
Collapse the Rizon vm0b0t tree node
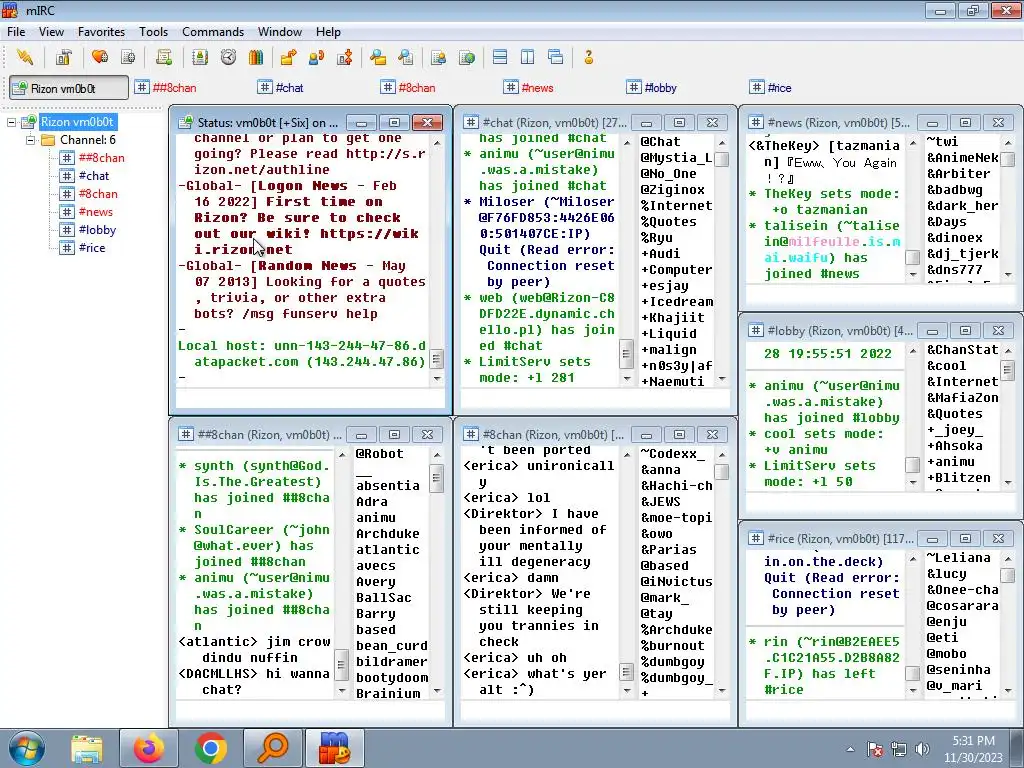[13, 122]
